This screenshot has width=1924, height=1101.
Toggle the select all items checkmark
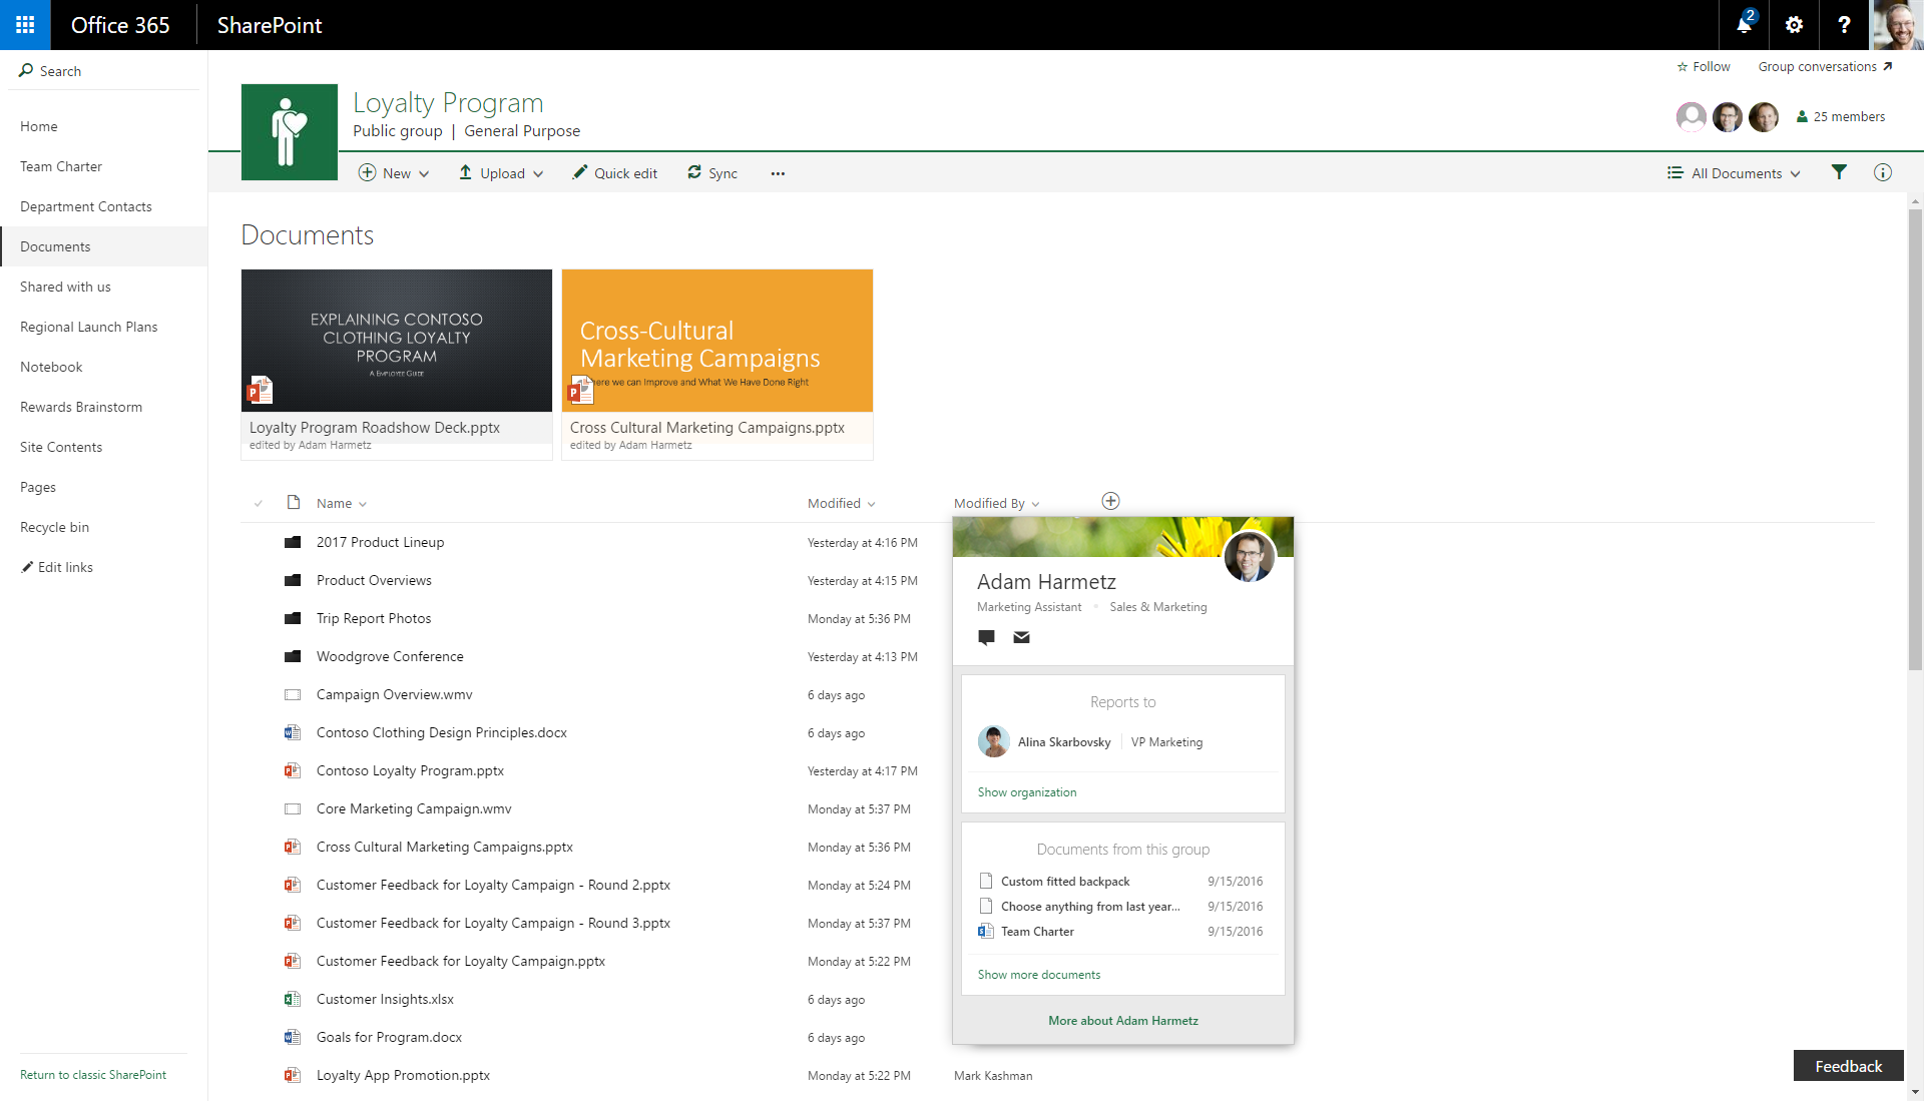click(258, 503)
